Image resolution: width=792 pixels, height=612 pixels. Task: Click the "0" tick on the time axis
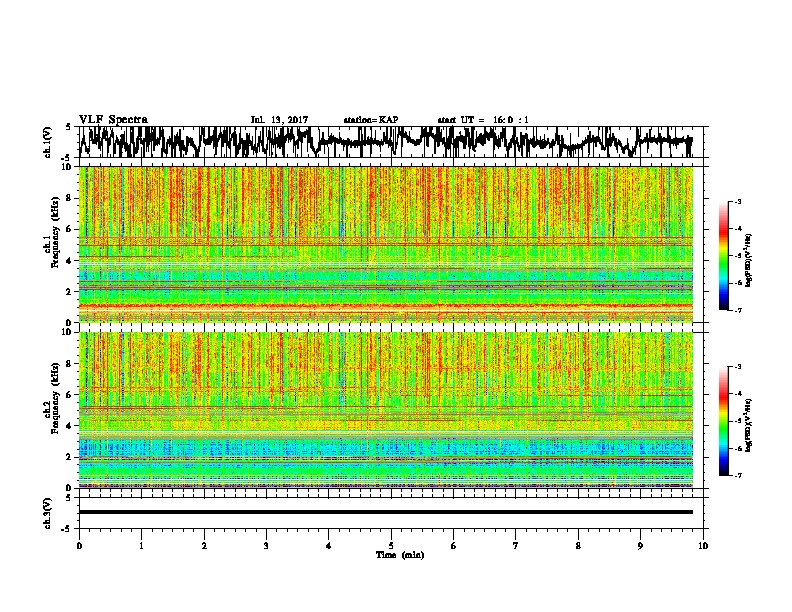coord(79,545)
